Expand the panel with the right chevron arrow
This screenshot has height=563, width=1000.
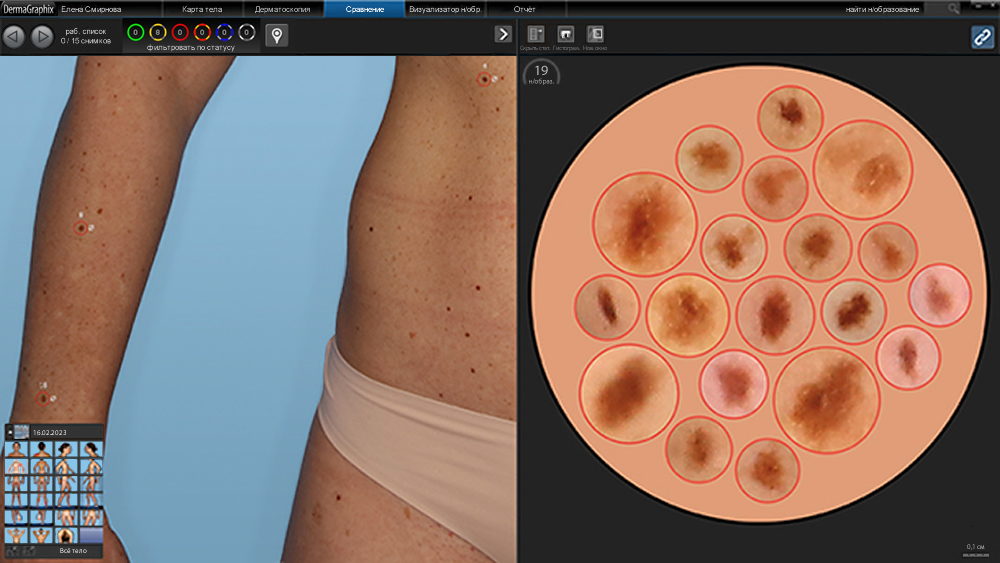(x=503, y=34)
